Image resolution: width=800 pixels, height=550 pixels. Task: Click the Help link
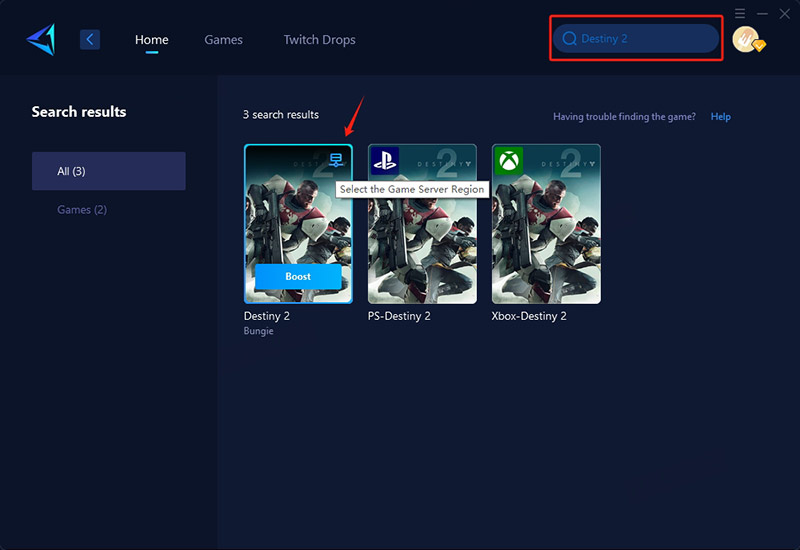(x=720, y=117)
